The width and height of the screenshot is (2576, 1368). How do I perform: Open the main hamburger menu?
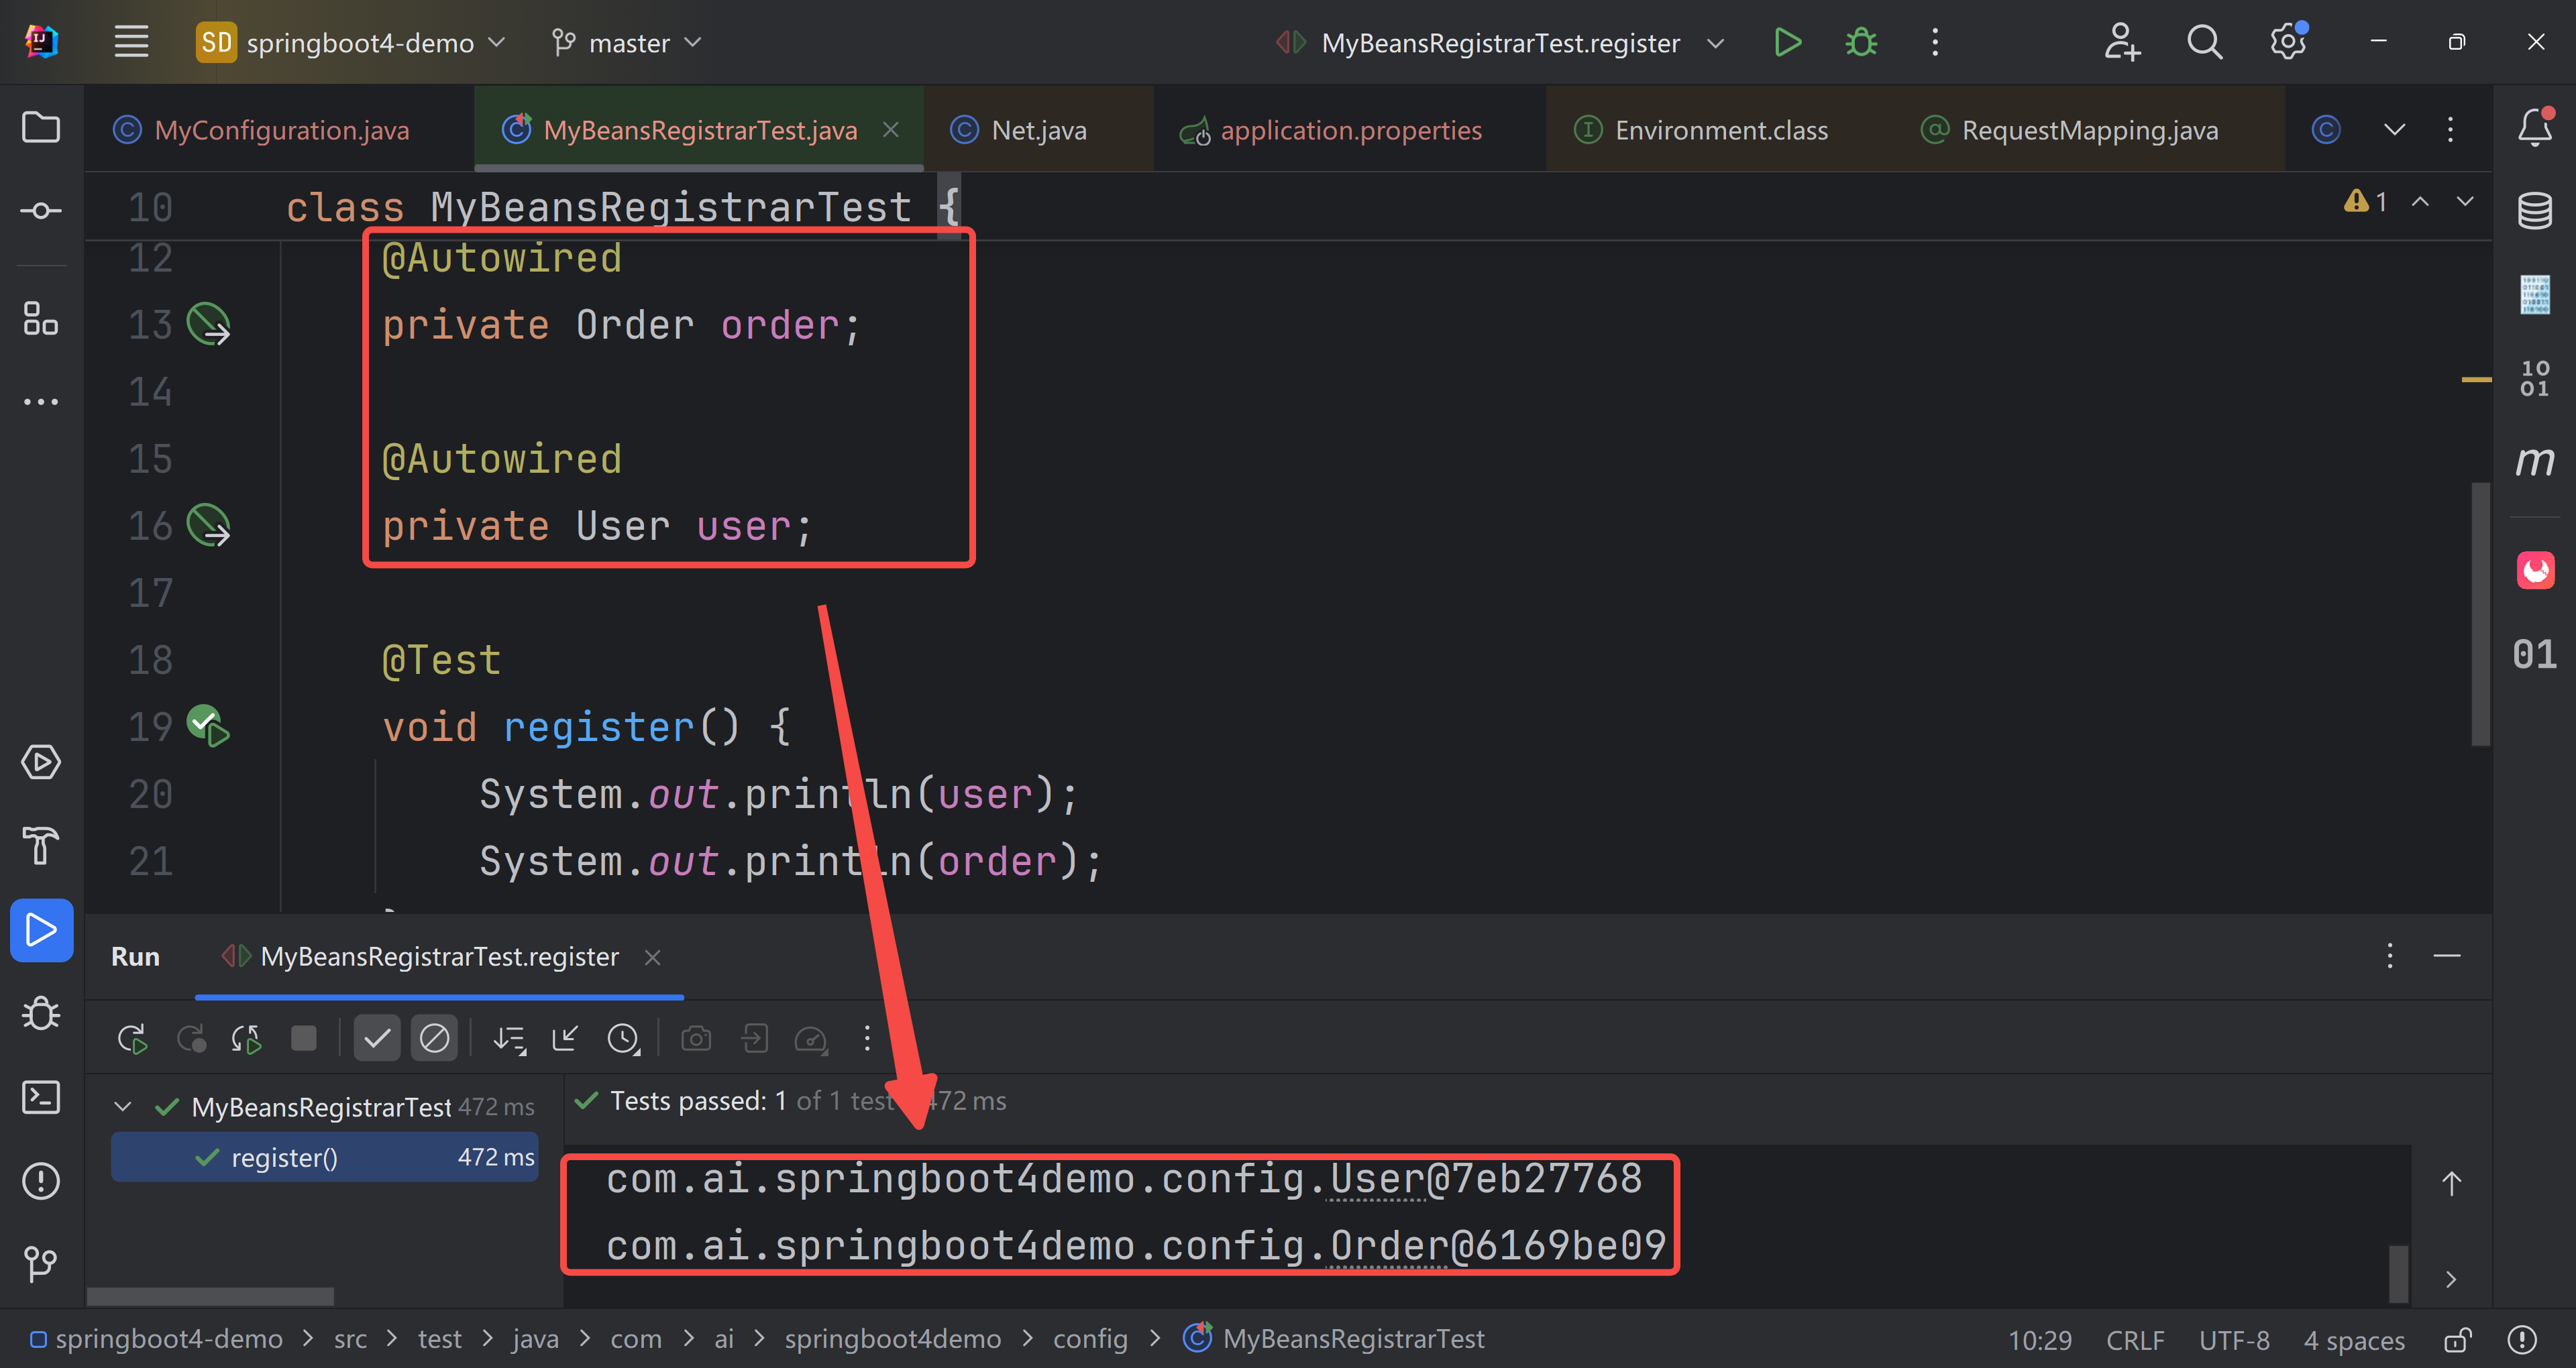pos(131,41)
